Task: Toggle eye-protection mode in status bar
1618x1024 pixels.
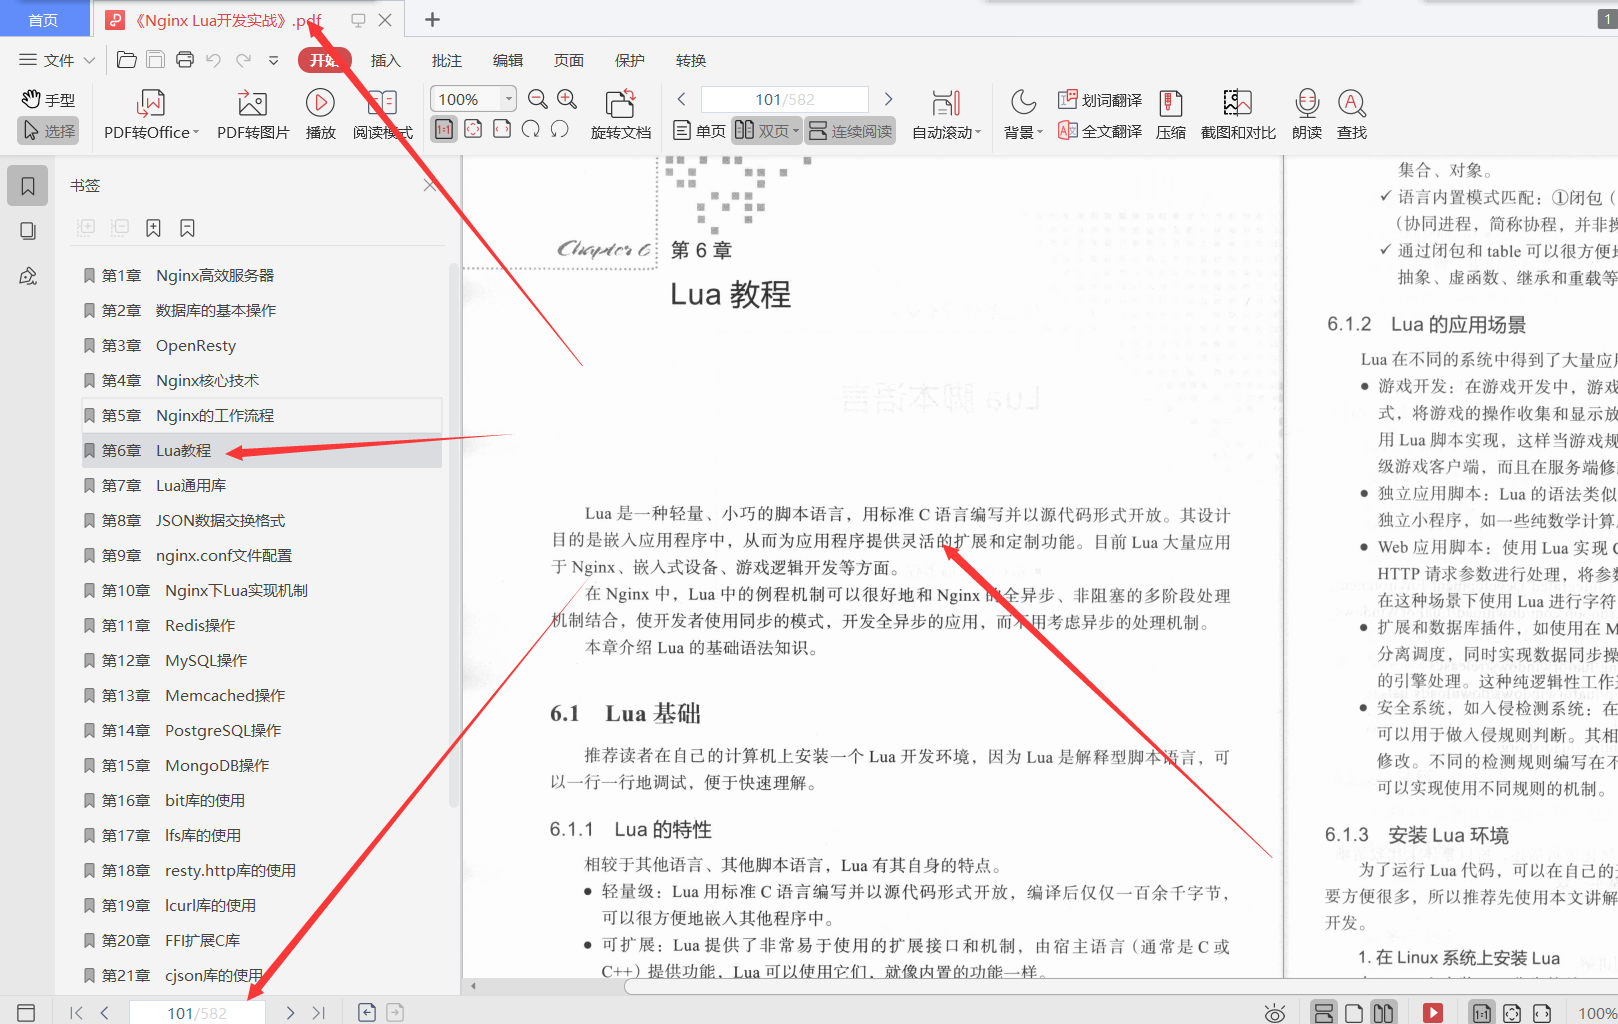Action: [1273, 1011]
